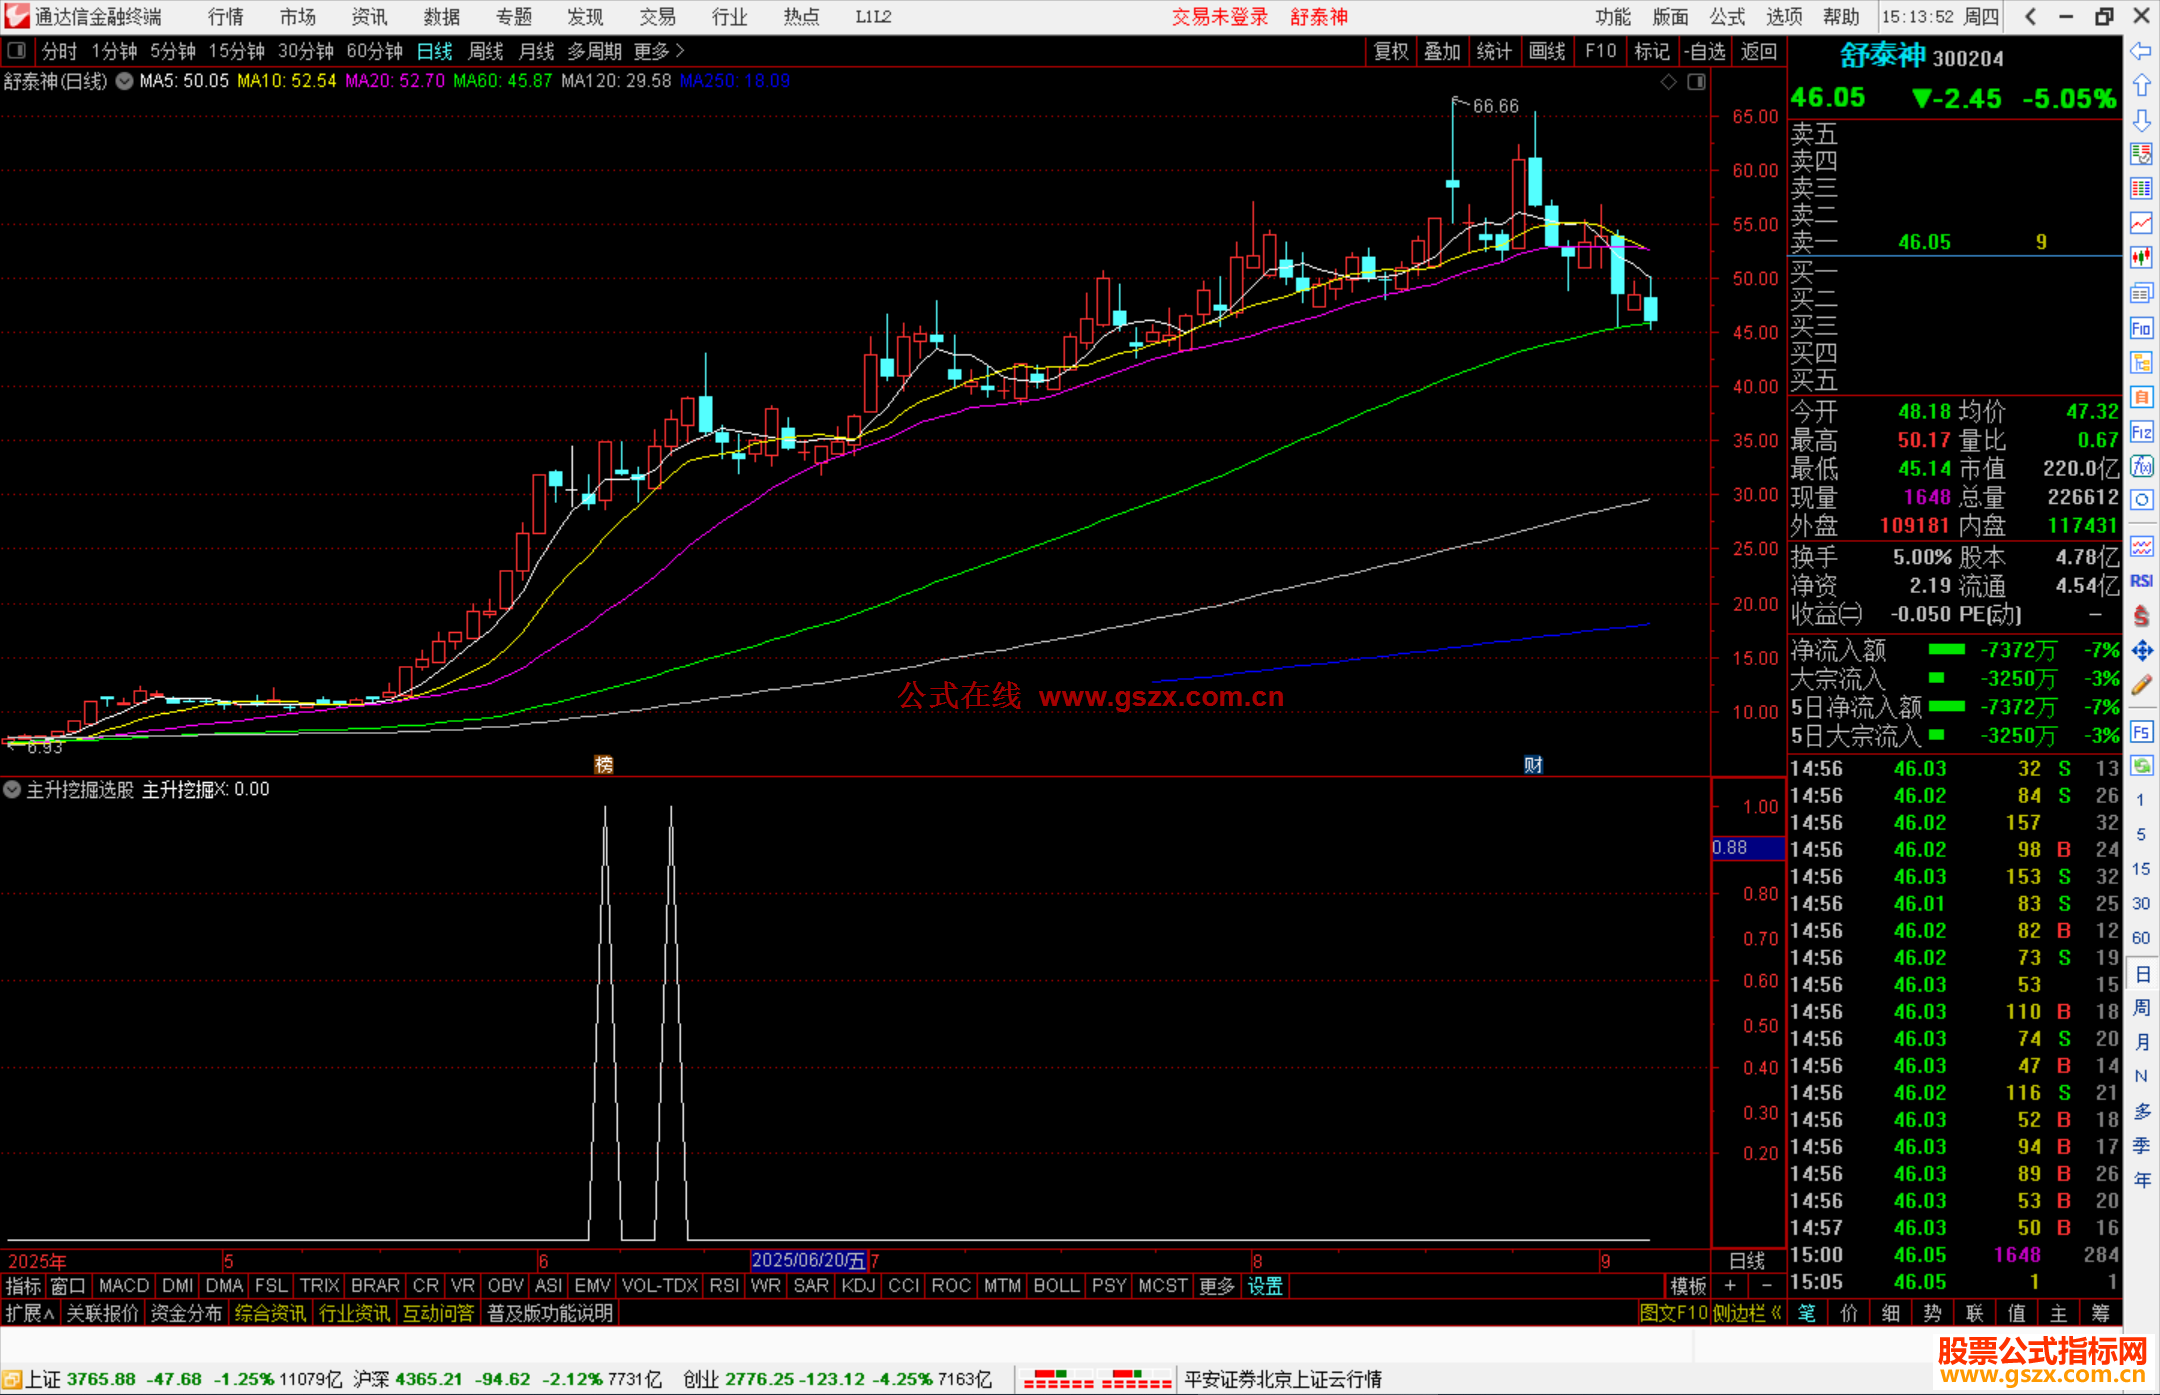Open the 图文F10 link

pyautogui.click(x=1673, y=1313)
